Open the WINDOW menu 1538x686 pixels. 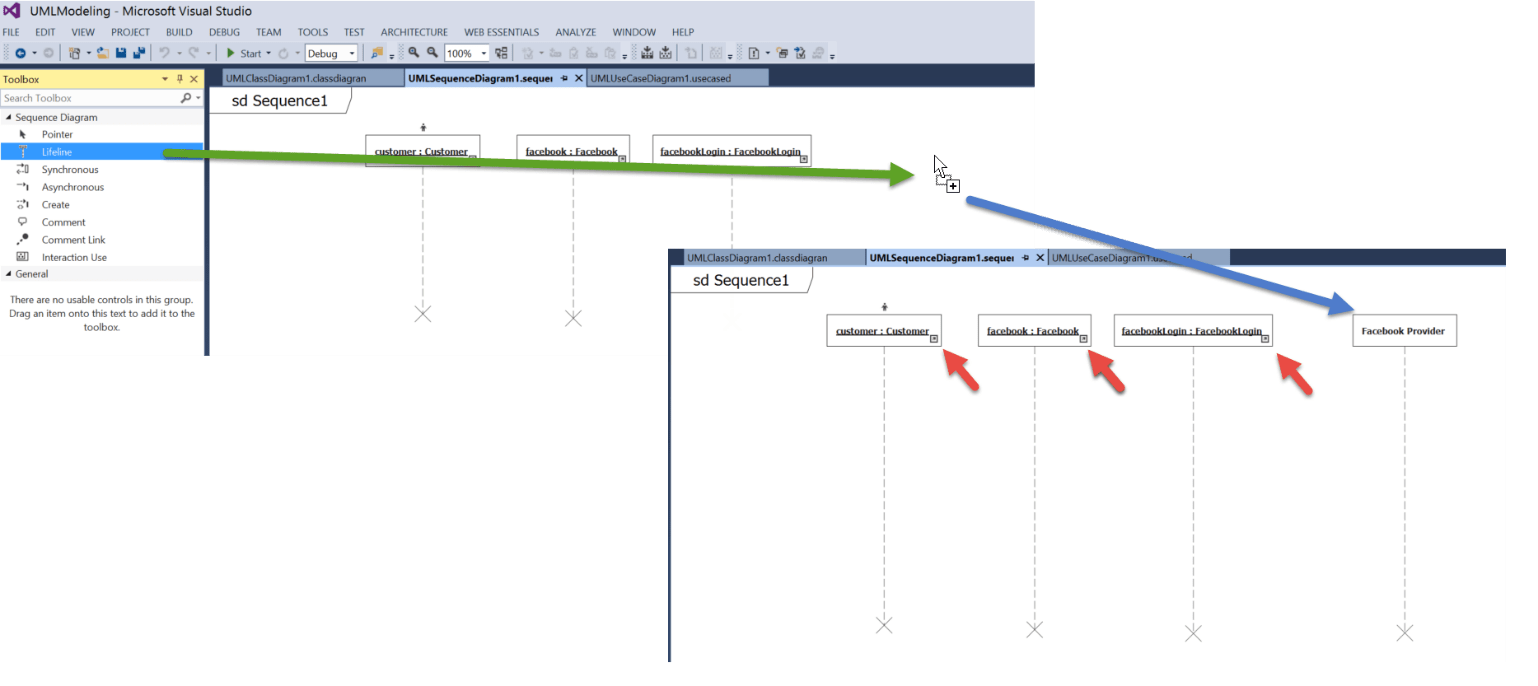(635, 32)
